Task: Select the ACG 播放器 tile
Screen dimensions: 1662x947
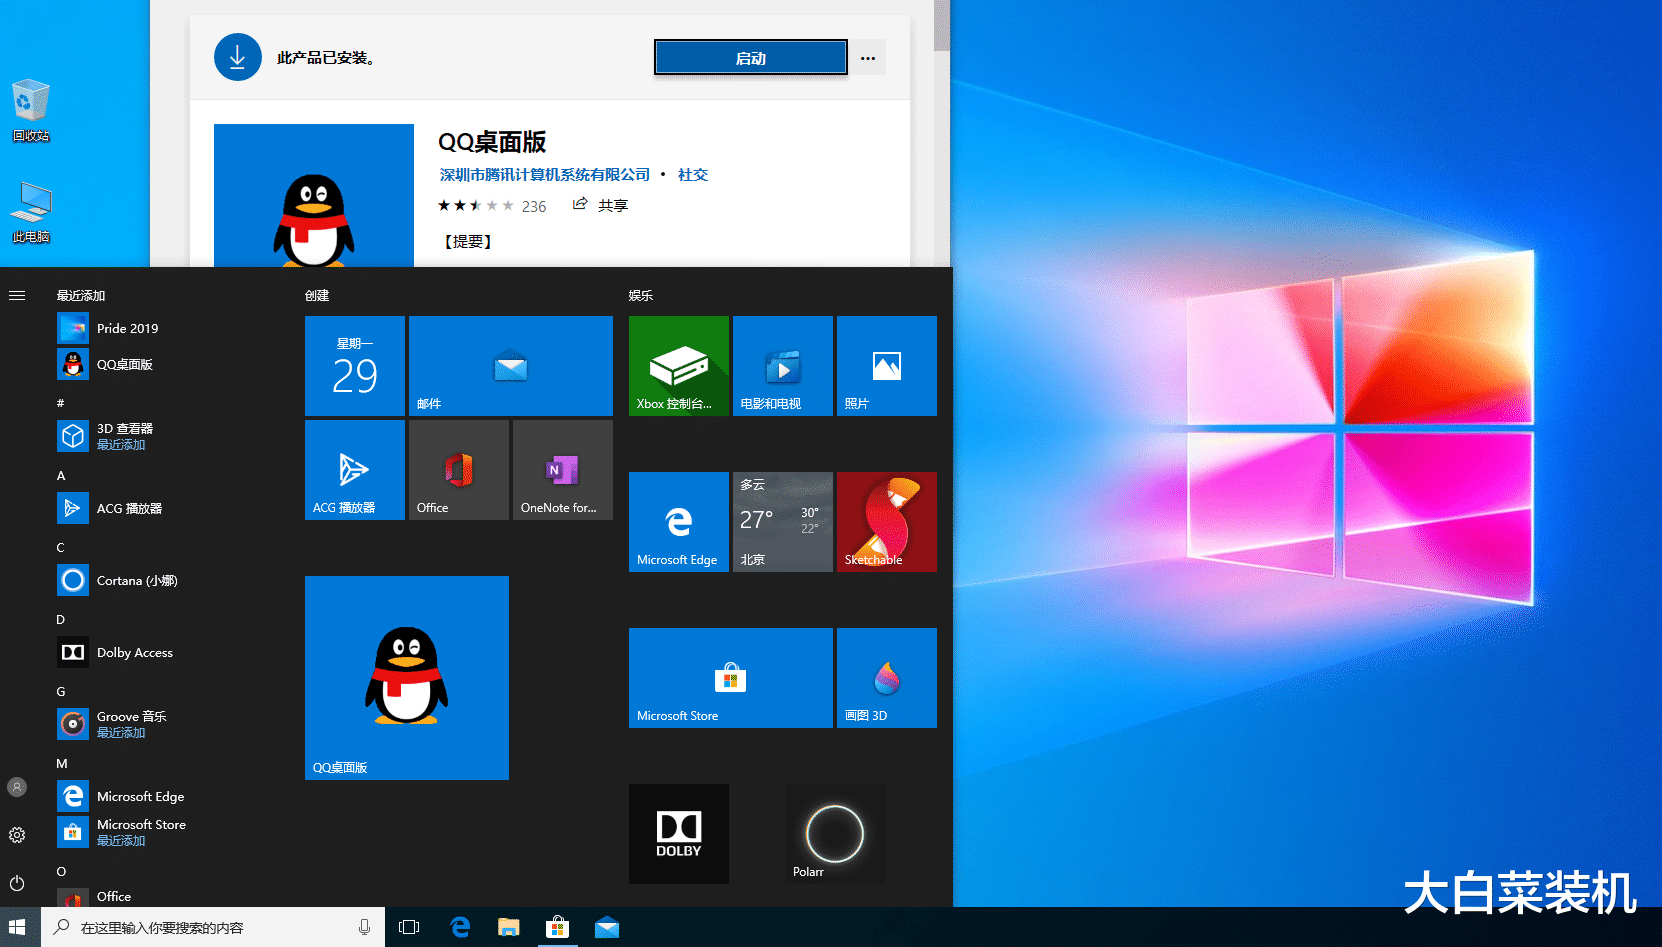Action: [x=354, y=469]
